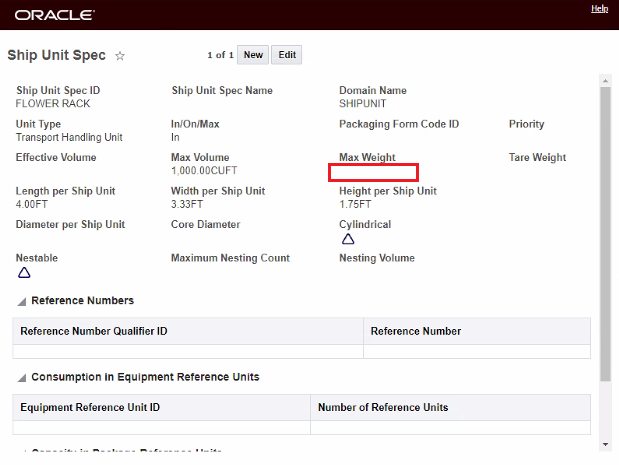Mark Ship Unit Spec as favorite star
Screen dimensions: 619x465
coord(120,56)
